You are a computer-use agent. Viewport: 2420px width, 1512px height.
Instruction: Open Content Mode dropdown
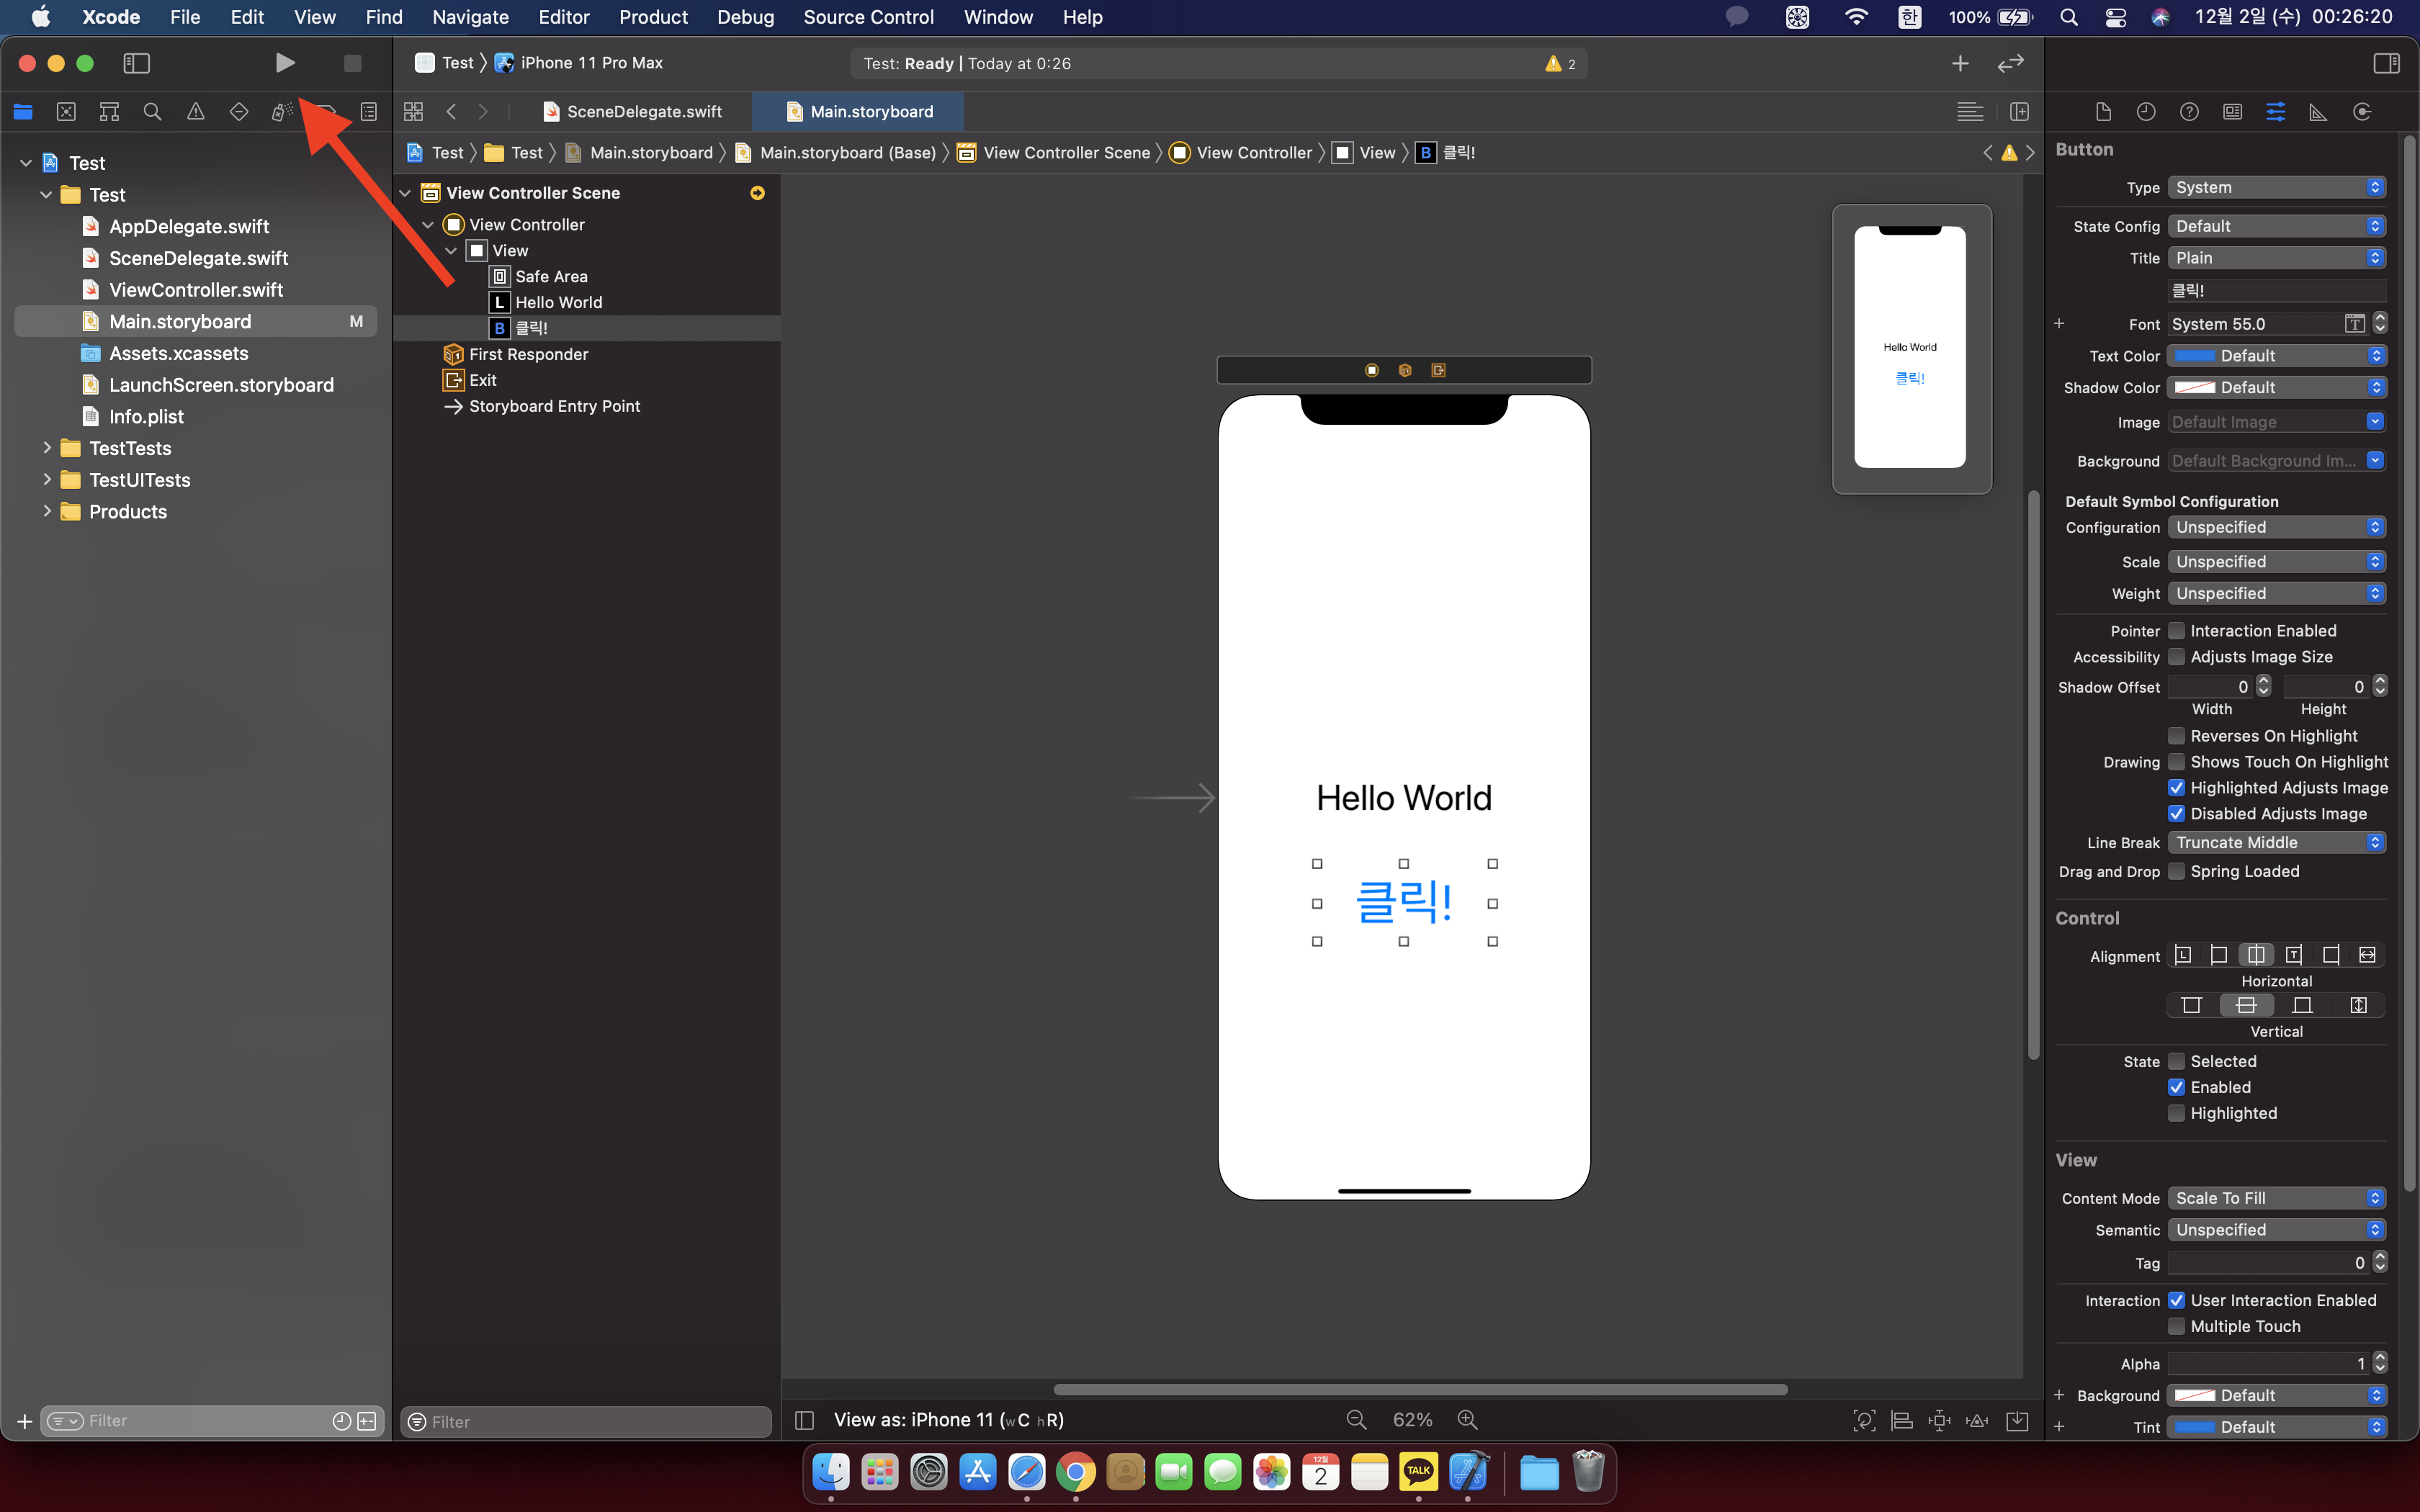(2277, 1198)
